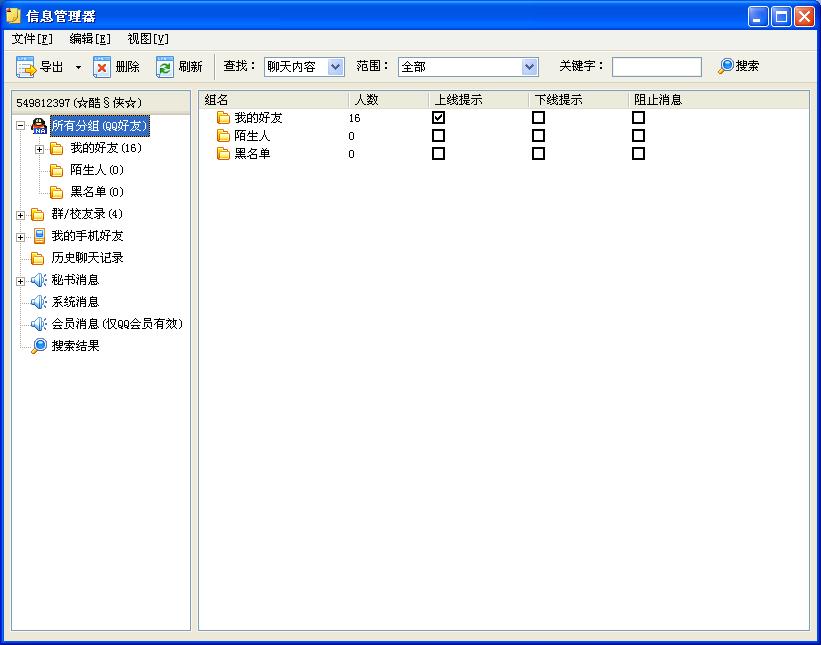Click the 下线提示 column header
The image size is (821, 645).
578,99
